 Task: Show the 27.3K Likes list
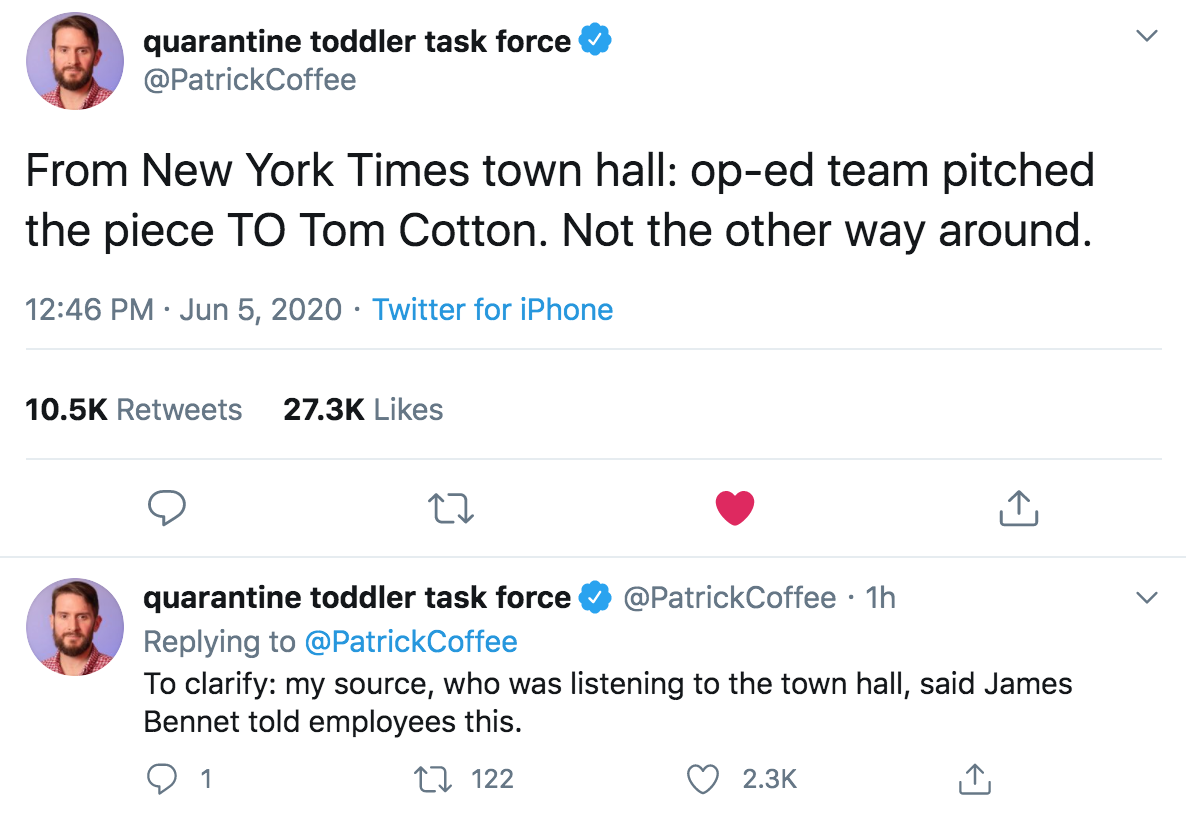point(363,409)
